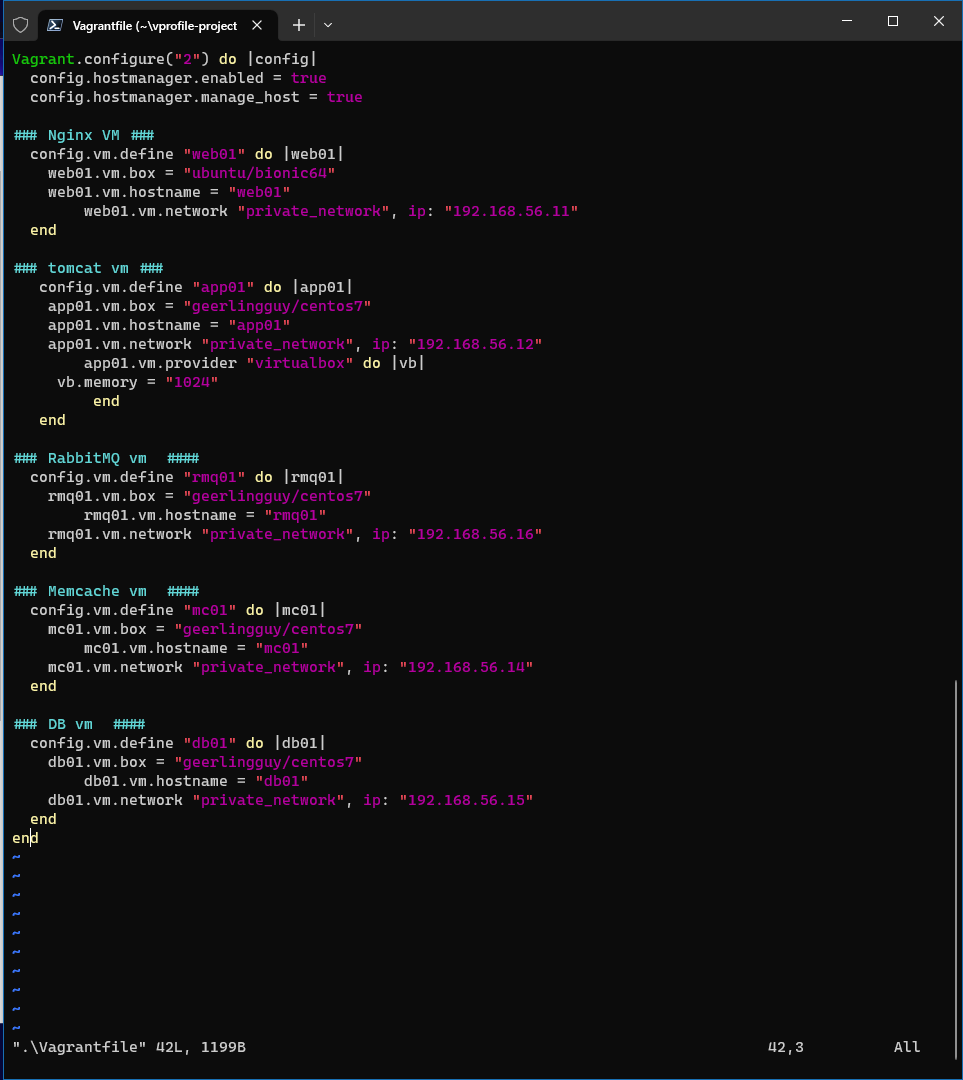Click the security shield icon in the title bar
The height and width of the screenshot is (1080, 963).
20,24
